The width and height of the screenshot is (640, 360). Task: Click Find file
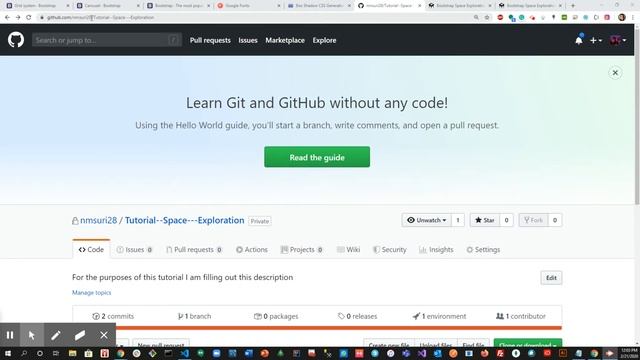[473, 344]
